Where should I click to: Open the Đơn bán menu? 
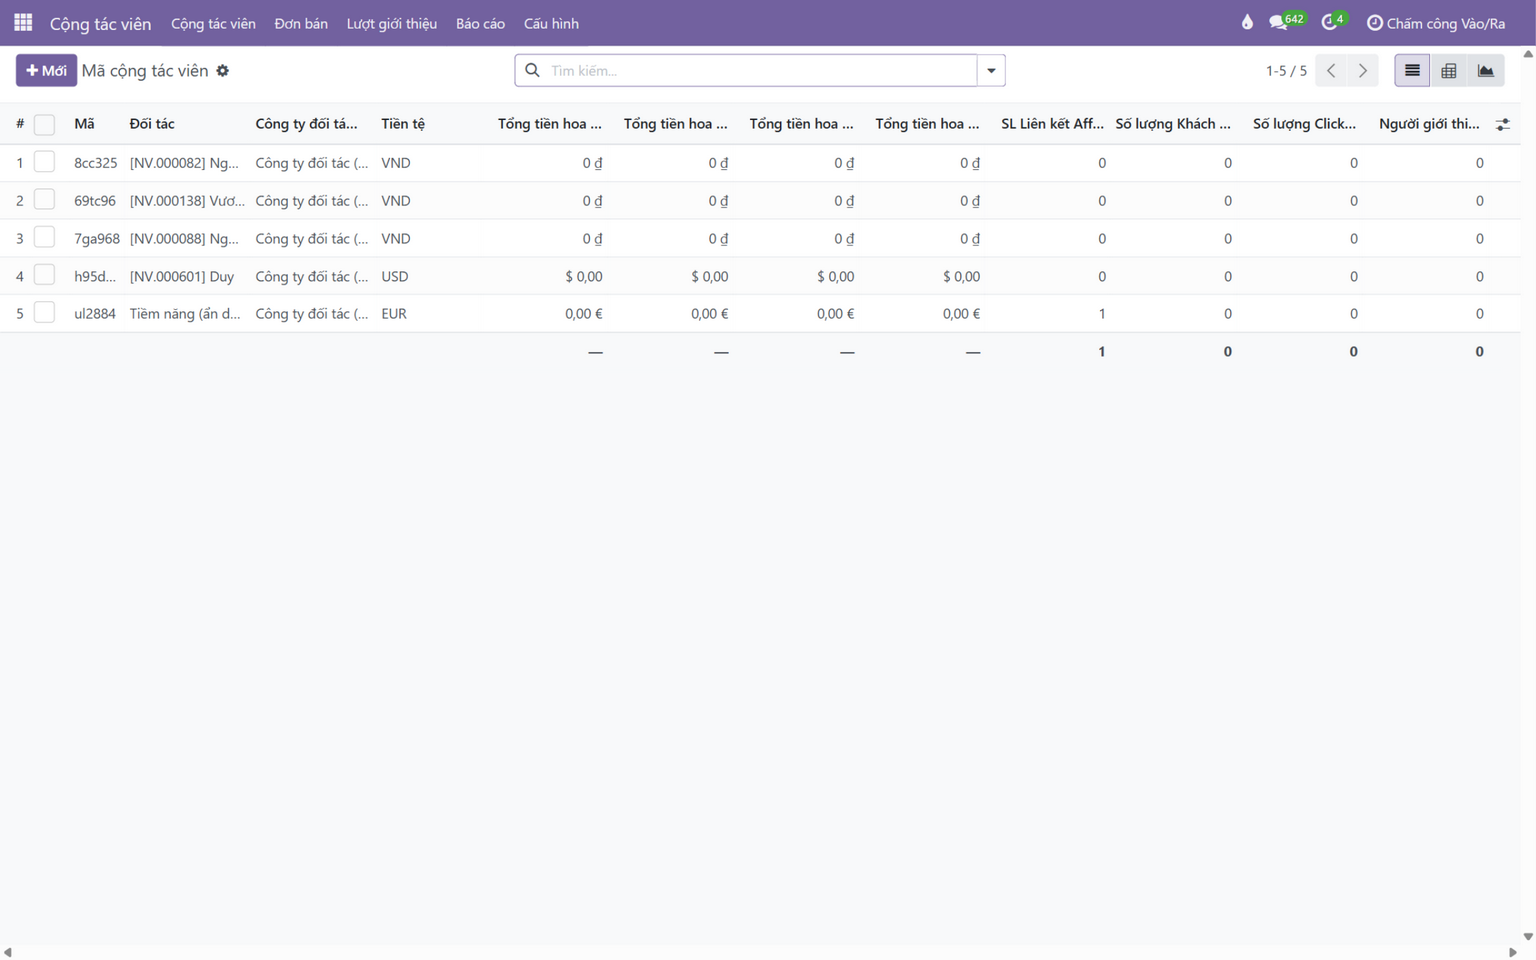(x=301, y=23)
